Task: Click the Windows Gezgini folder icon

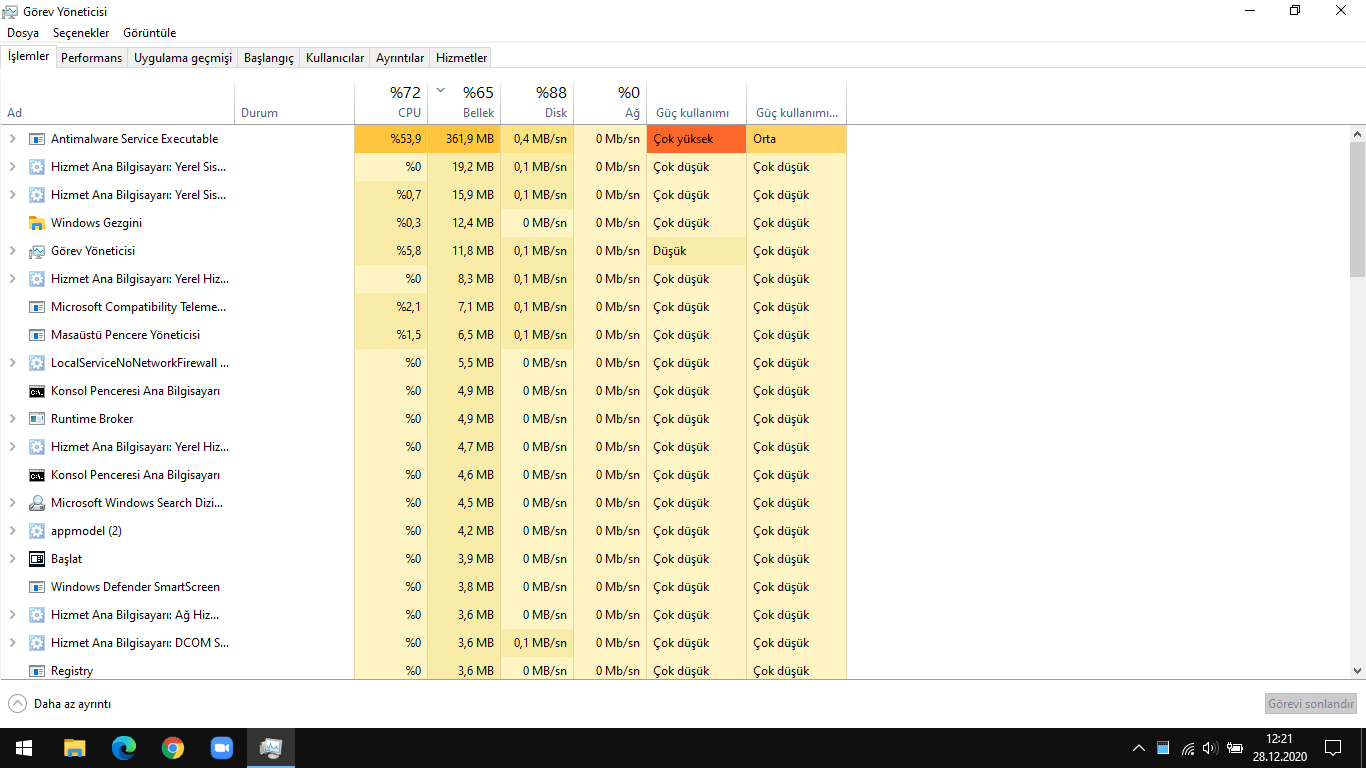Action: tap(37, 223)
